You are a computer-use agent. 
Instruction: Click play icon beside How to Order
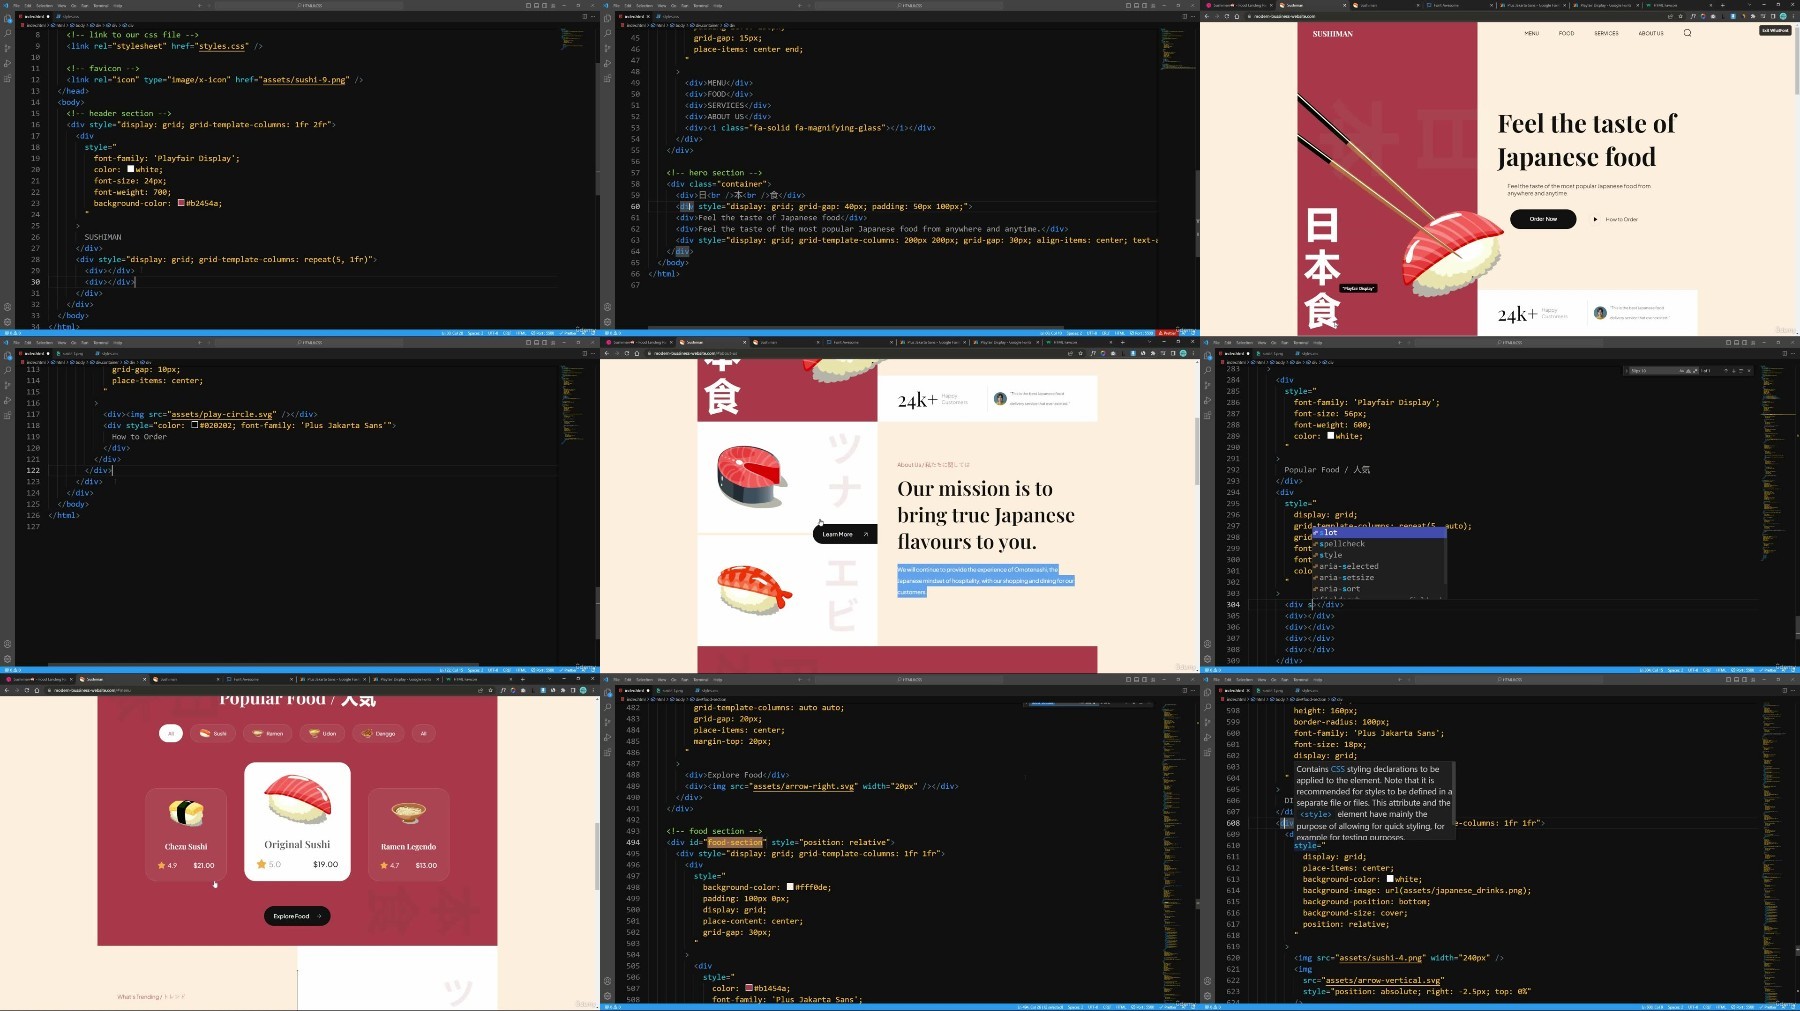1595,219
